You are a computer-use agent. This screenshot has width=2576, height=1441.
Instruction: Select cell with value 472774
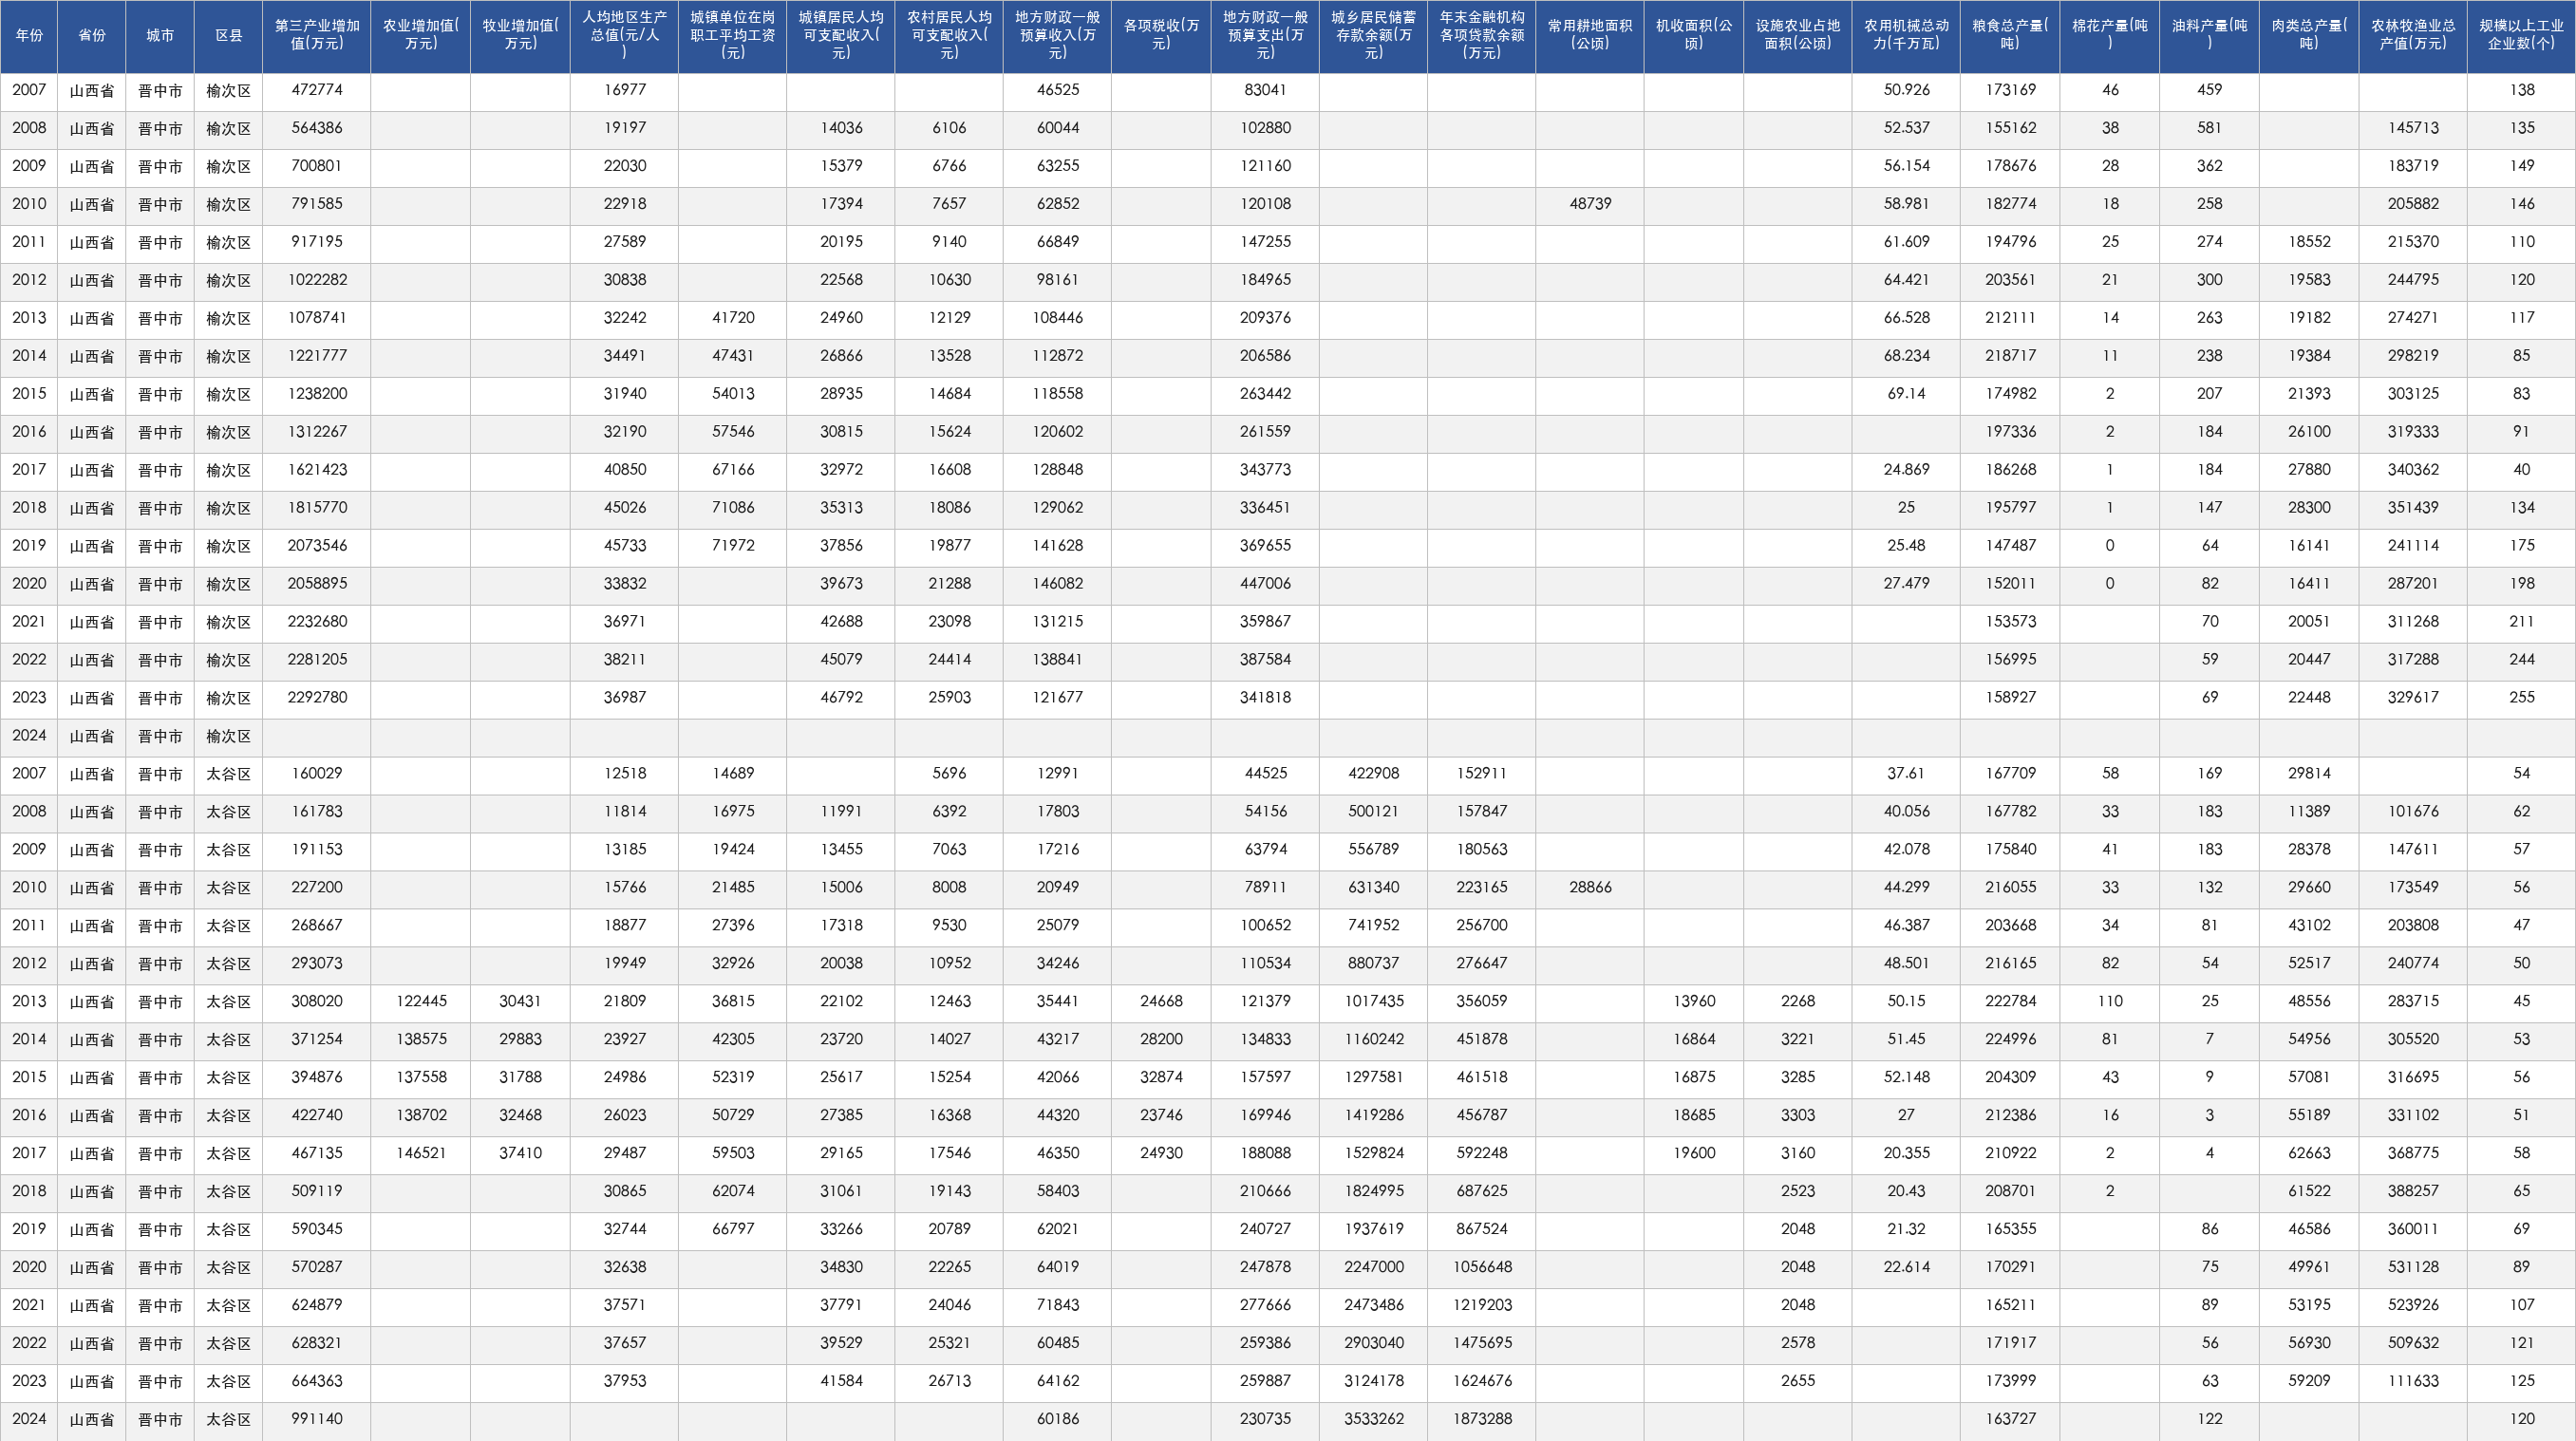(x=317, y=90)
